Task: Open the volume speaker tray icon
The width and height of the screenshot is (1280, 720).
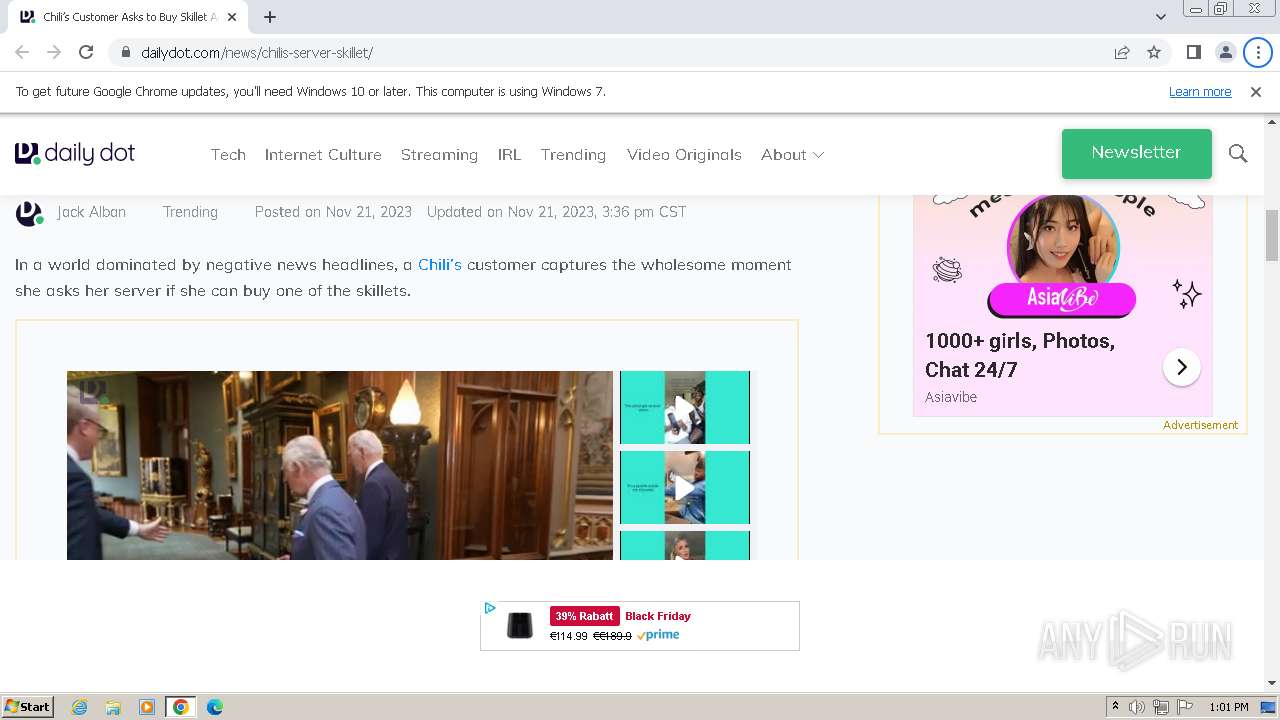Action: point(1137,707)
